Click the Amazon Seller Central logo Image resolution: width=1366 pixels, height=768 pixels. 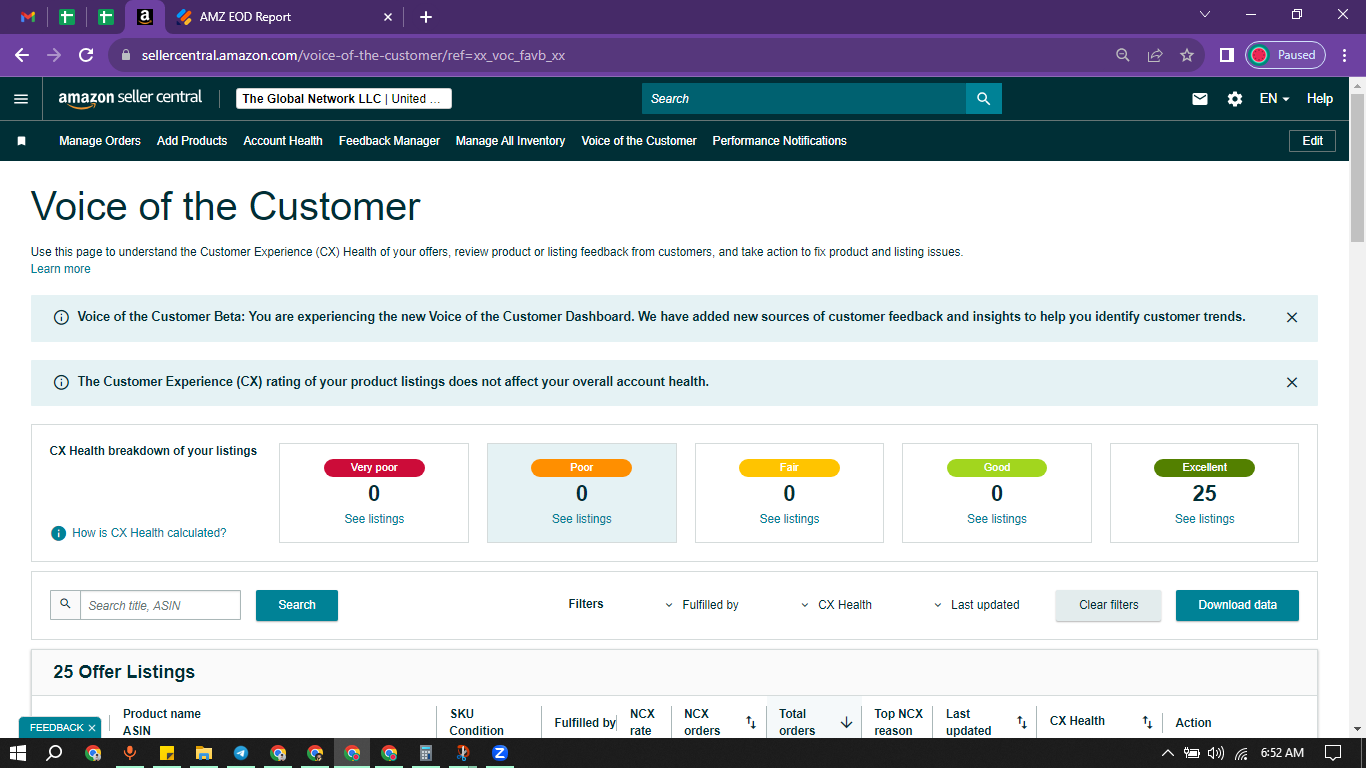pyautogui.click(x=130, y=98)
